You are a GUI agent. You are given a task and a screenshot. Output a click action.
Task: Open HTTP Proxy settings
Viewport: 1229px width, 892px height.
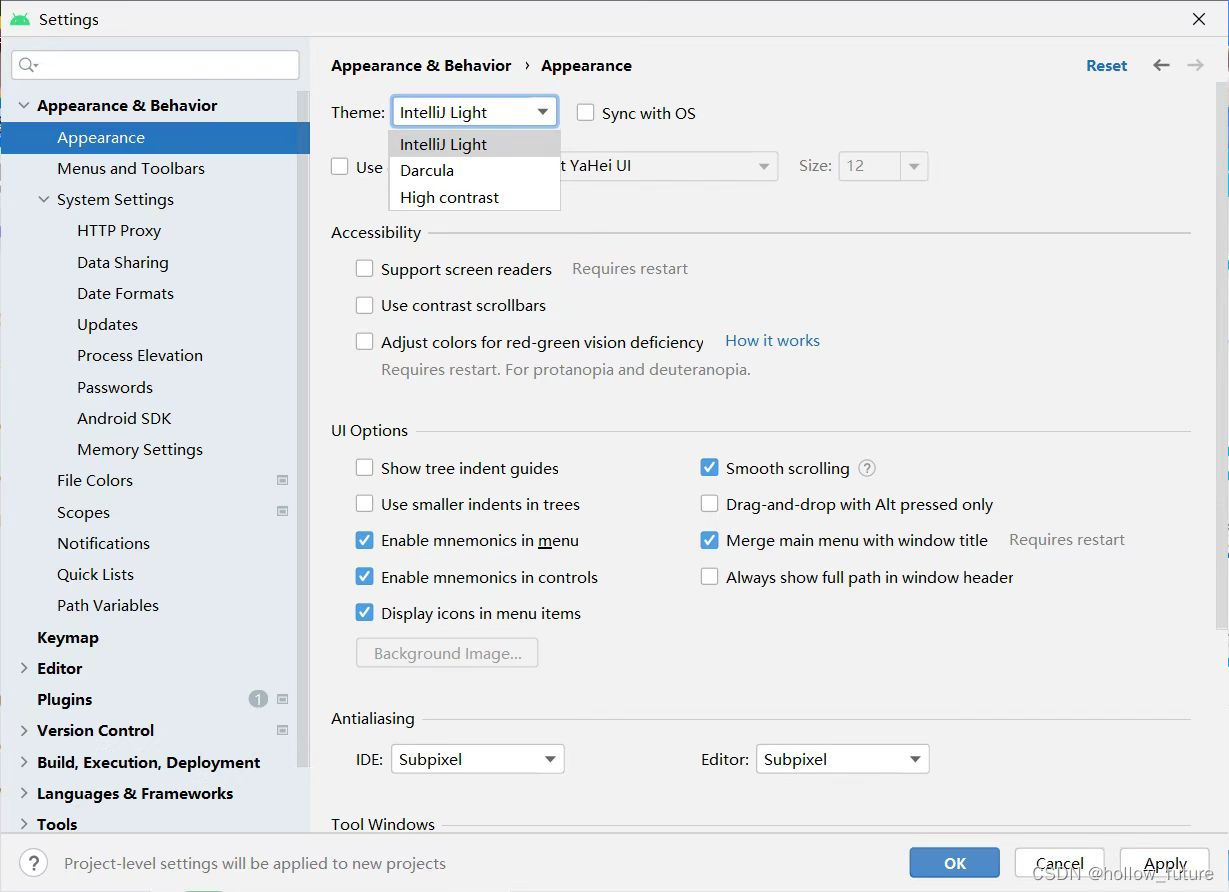(x=119, y=230)
